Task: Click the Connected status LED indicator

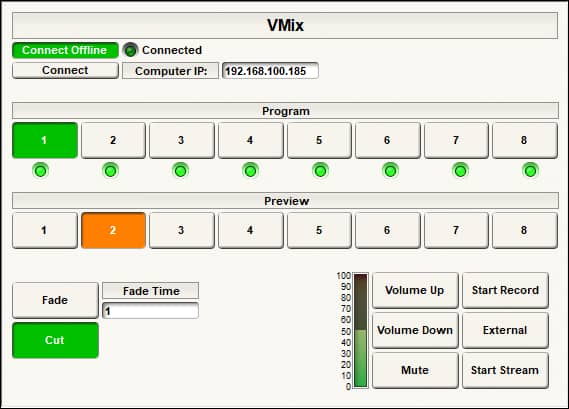Action: 130,50
